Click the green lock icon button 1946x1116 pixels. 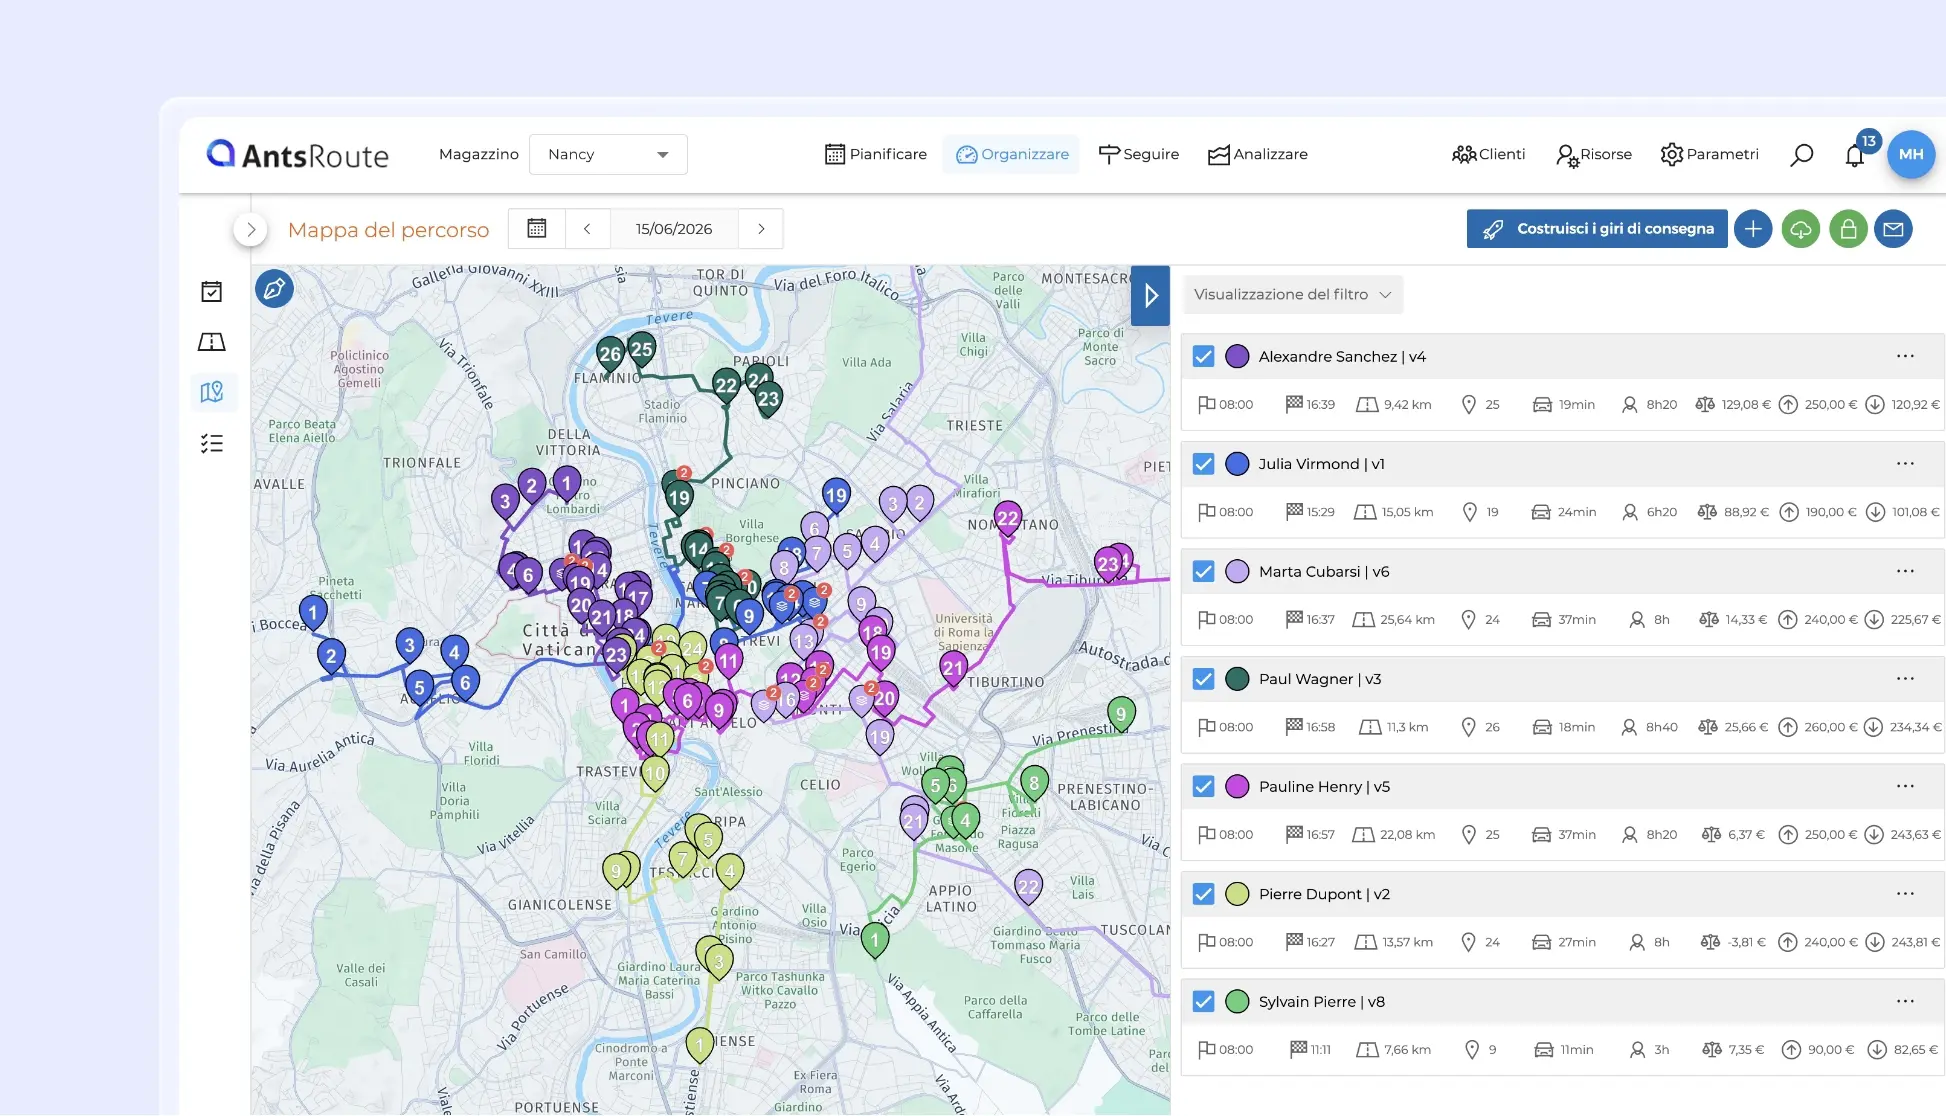tap(1848, 229)
